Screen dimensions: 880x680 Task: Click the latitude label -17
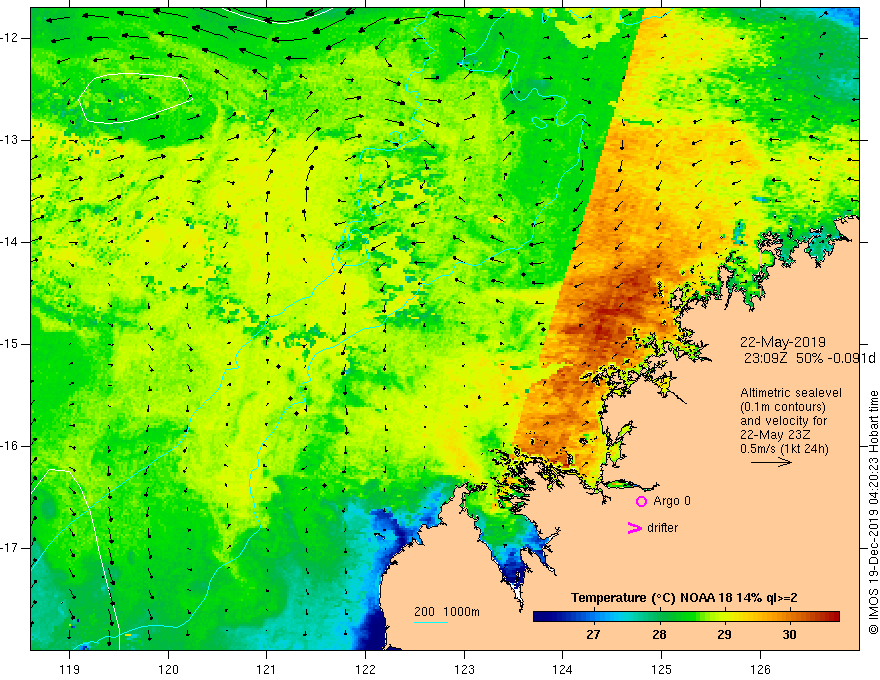[10, 548]
